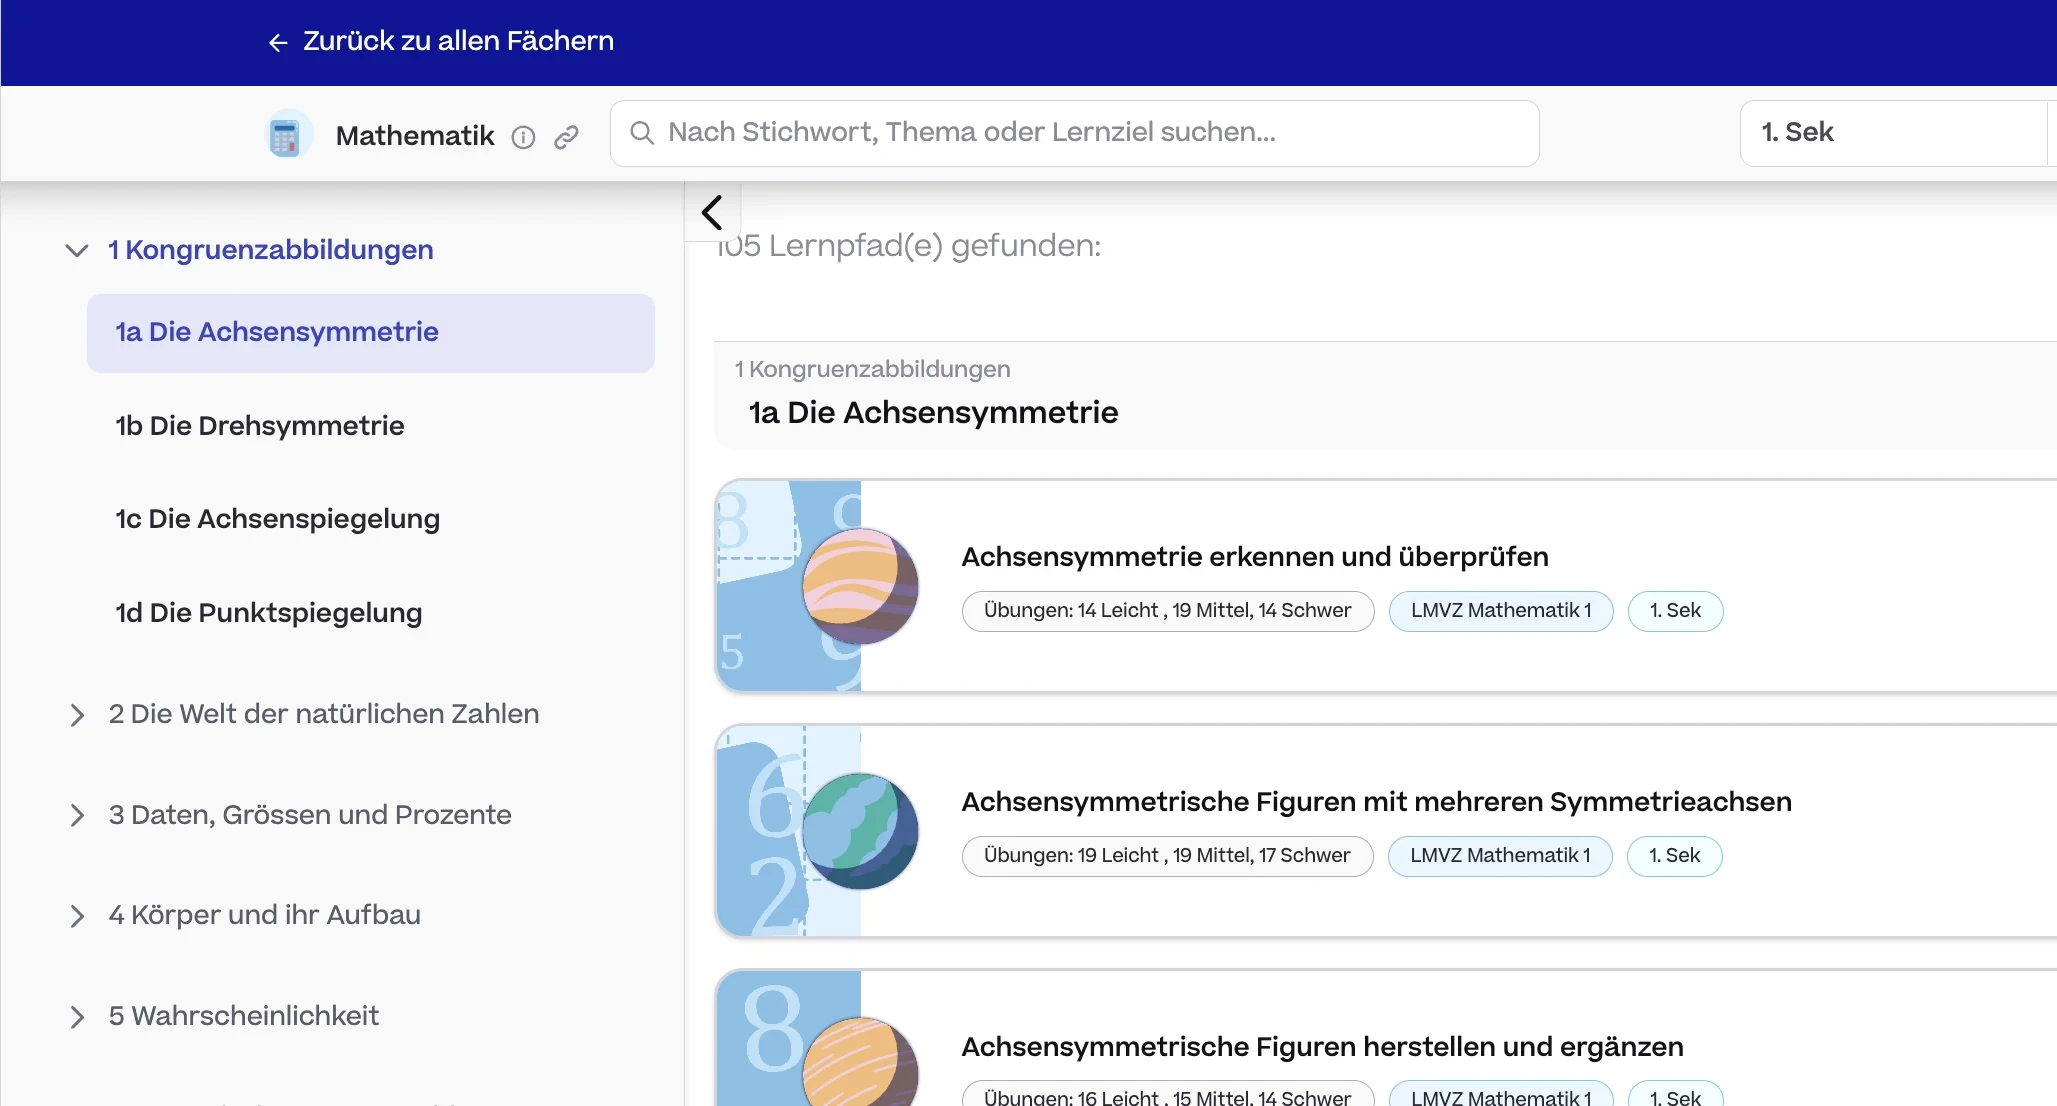2057x1106 pixels.
Task: Expand 5 Wahrscheinlichkeit chapter
Action: click(77, 1017)
